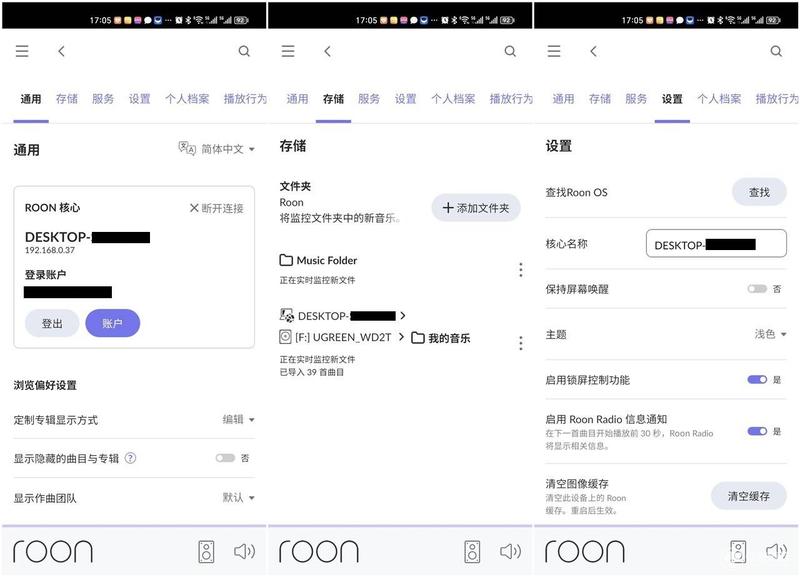
Task: Click the language translate icon beside 简体中文
Action: [187, 148]
